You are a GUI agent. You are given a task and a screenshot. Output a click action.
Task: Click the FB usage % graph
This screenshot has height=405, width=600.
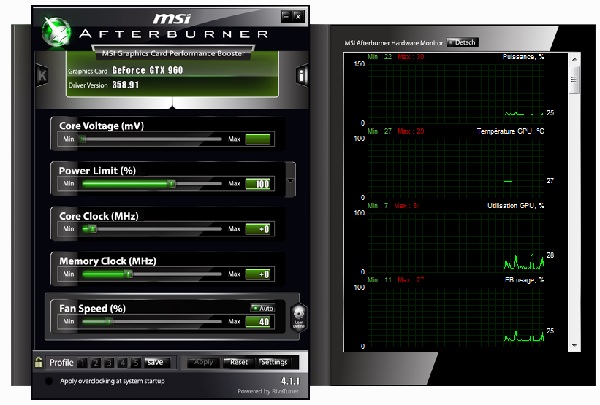456,317
